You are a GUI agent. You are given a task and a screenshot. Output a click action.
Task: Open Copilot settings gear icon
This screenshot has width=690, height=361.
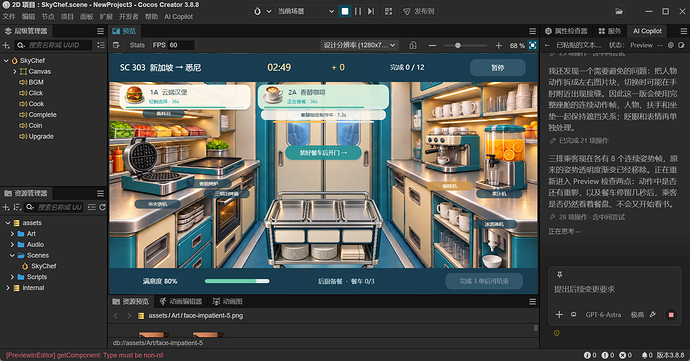point(671,45)
